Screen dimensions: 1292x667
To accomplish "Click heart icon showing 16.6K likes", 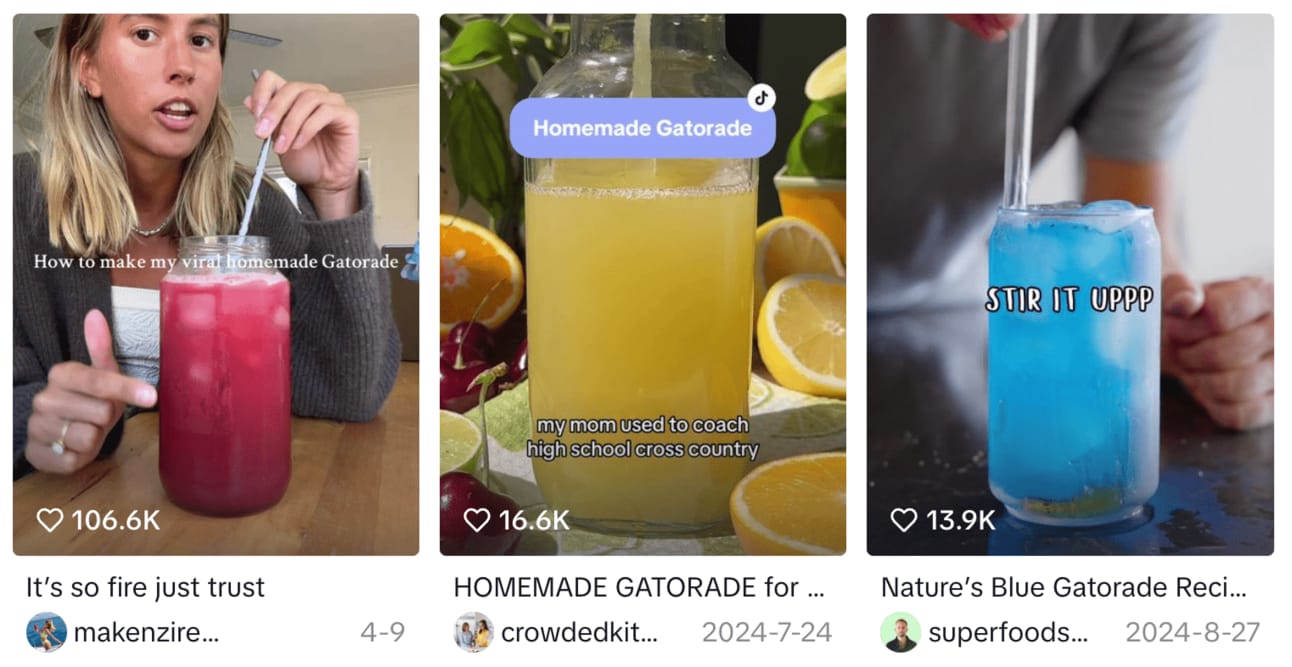I will (x=477, y=520).
